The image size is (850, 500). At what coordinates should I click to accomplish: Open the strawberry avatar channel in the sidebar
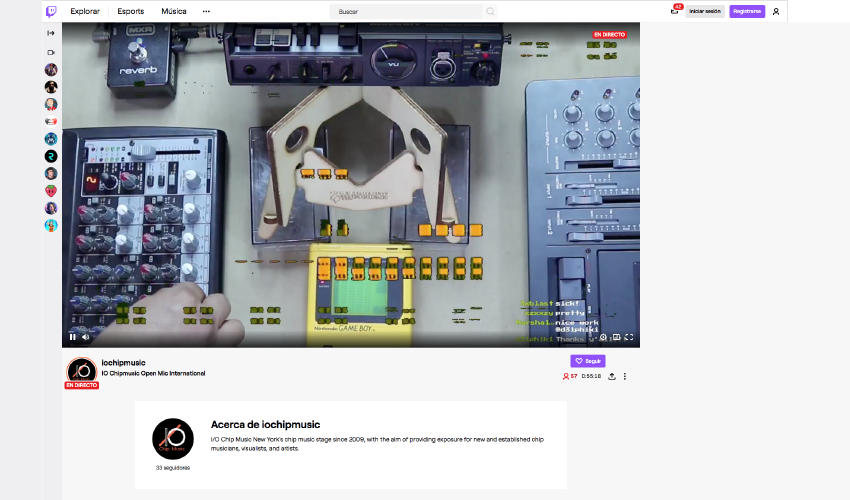click(x=51, y=191)
